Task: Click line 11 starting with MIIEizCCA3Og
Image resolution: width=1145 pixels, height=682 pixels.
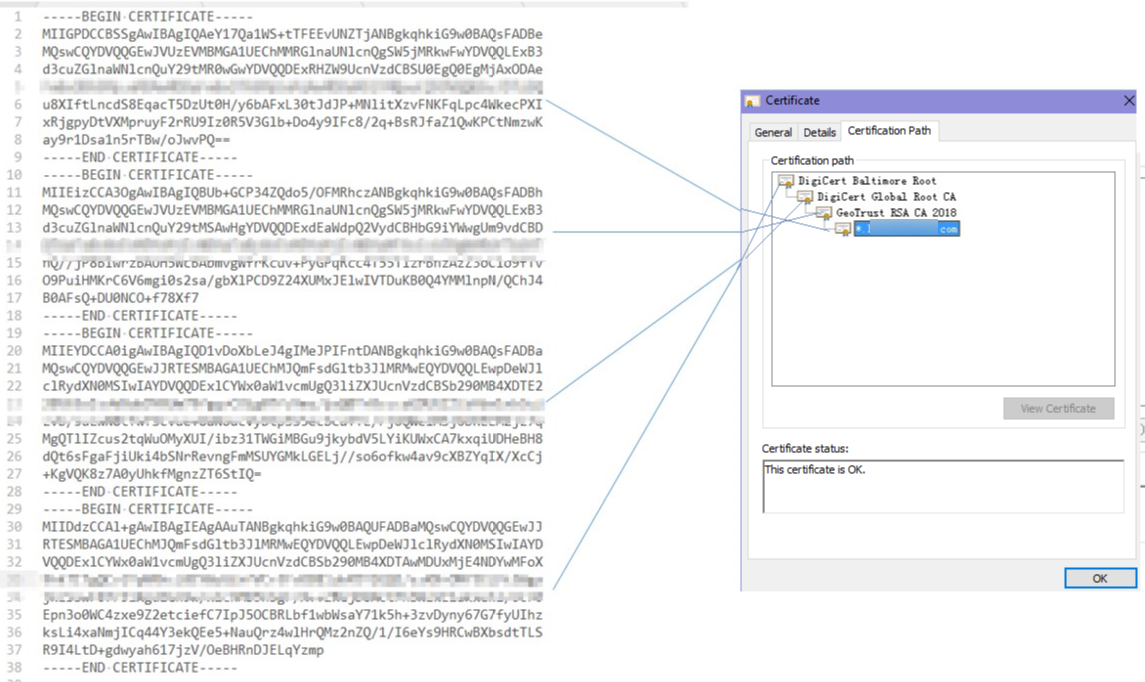Action: click(x=292, y=192)
